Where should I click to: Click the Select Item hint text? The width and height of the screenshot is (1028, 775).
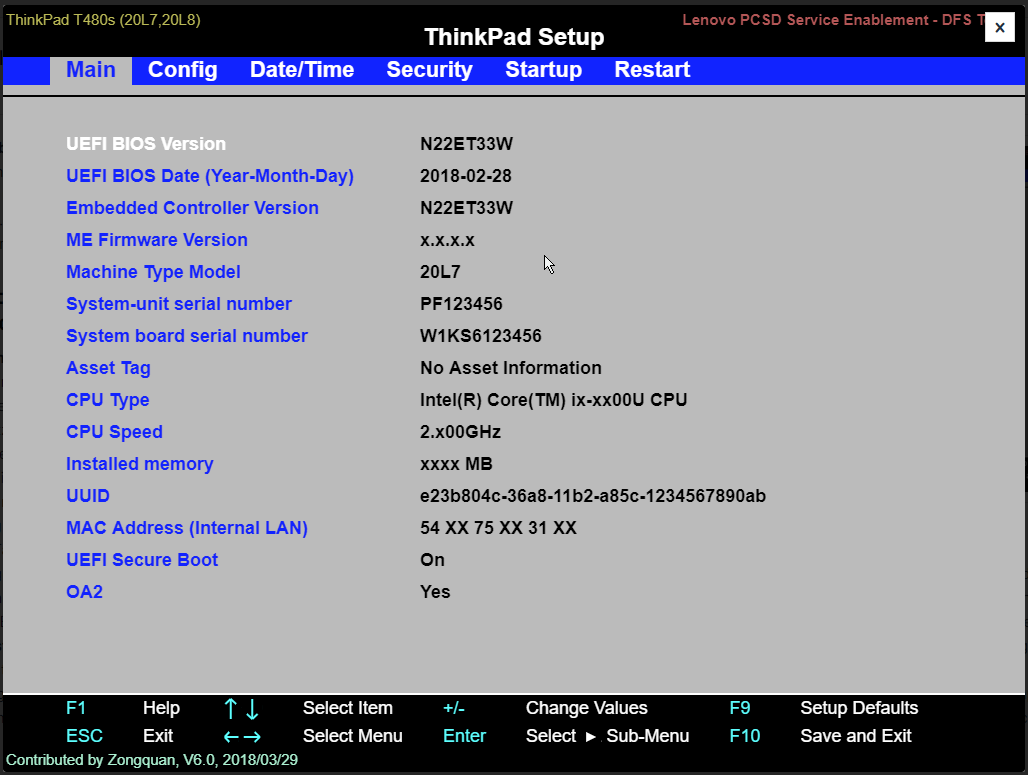[347, 708]
